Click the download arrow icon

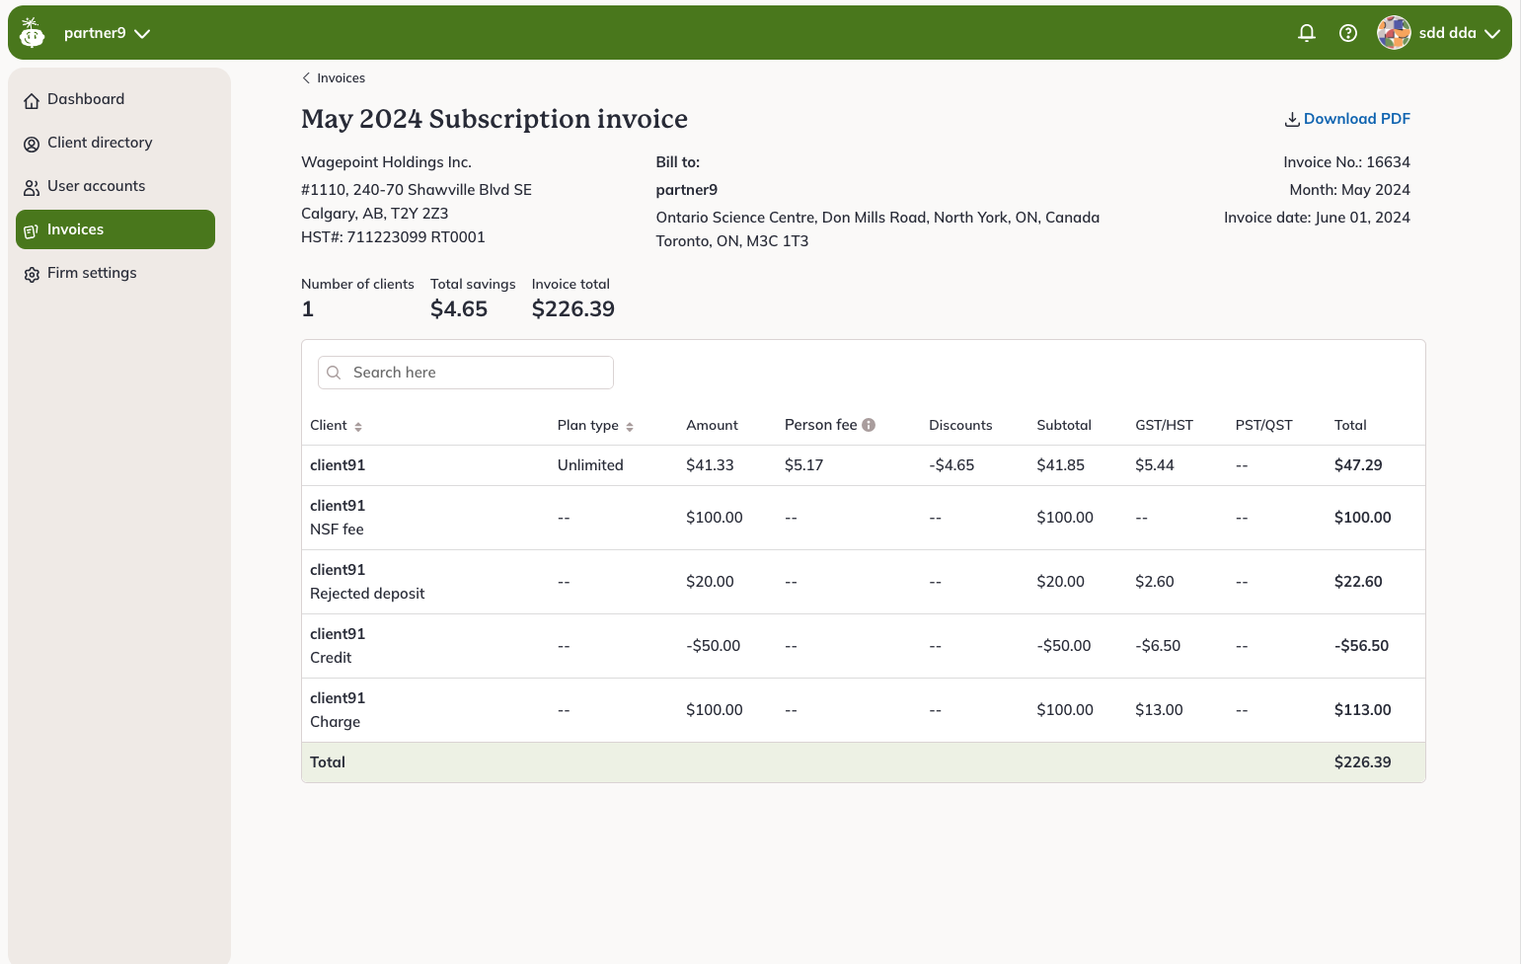pyautogui.click(x=1292, y=119)
